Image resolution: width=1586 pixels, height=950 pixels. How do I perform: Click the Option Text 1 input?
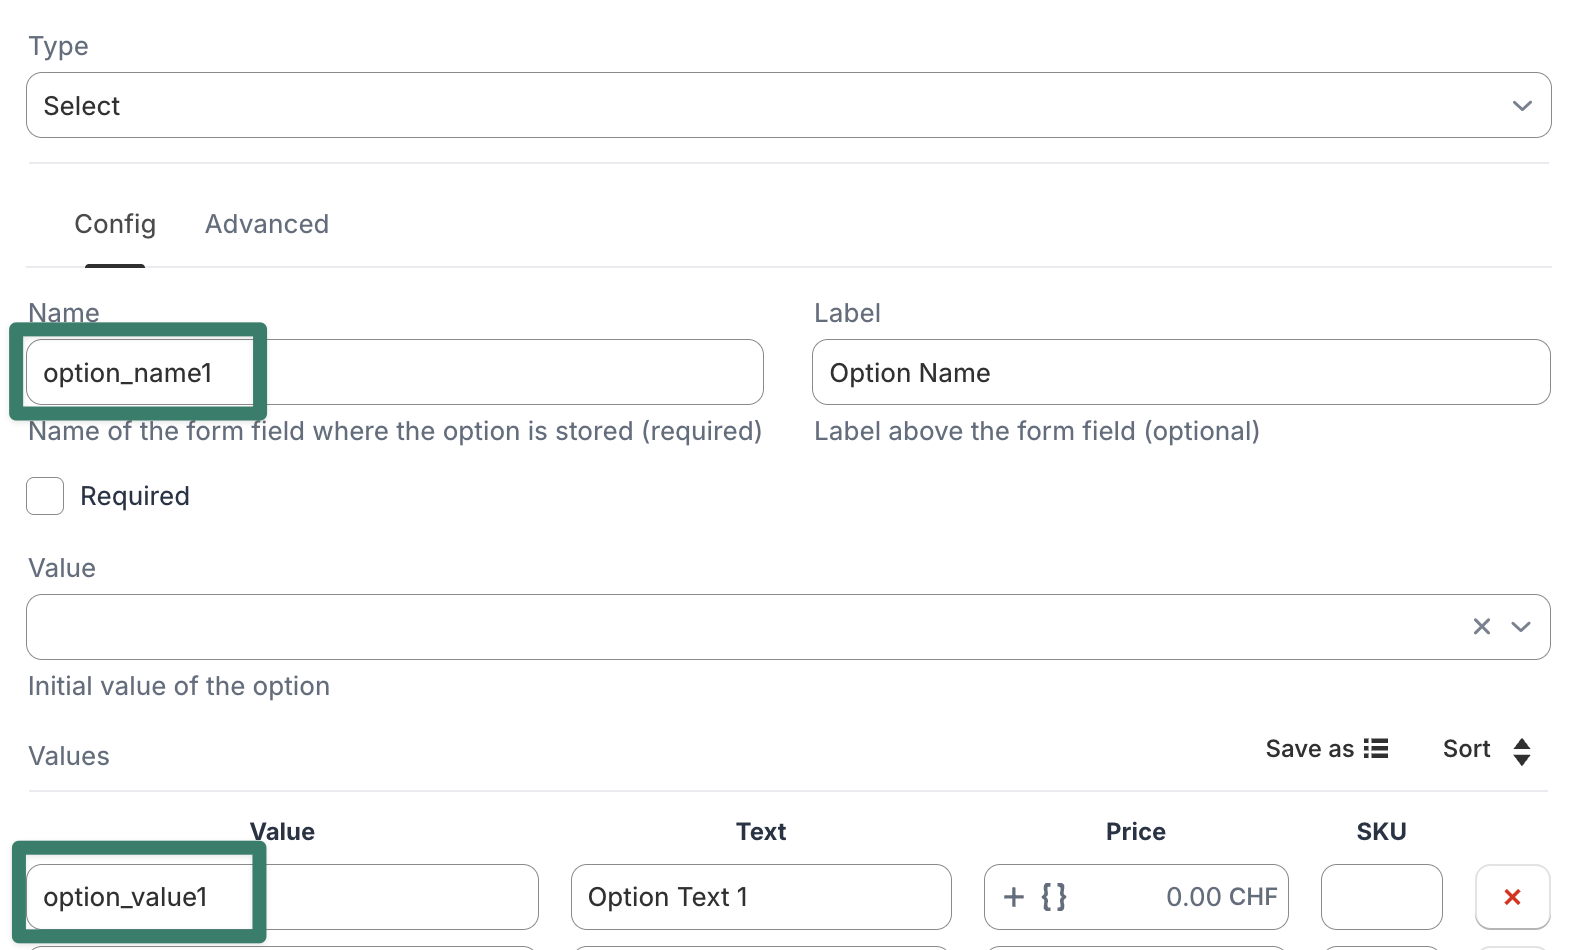click(760, 897)
